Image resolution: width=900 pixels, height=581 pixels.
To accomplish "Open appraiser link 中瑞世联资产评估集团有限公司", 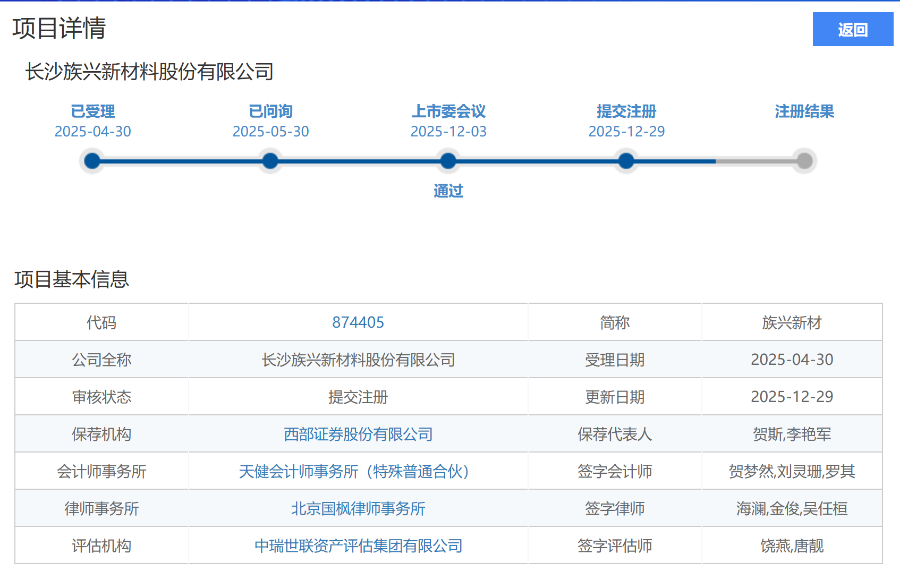I will (358, 545).
